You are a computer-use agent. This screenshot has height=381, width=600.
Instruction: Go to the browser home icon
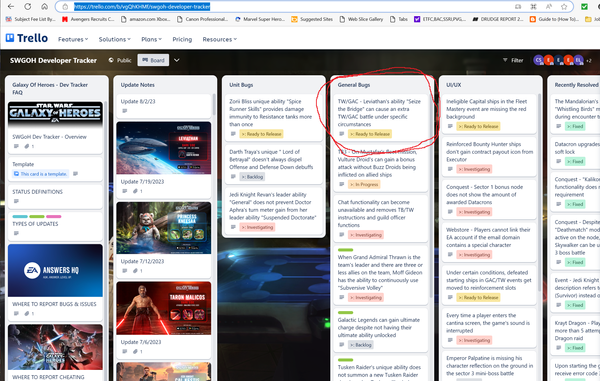point(45,7)
